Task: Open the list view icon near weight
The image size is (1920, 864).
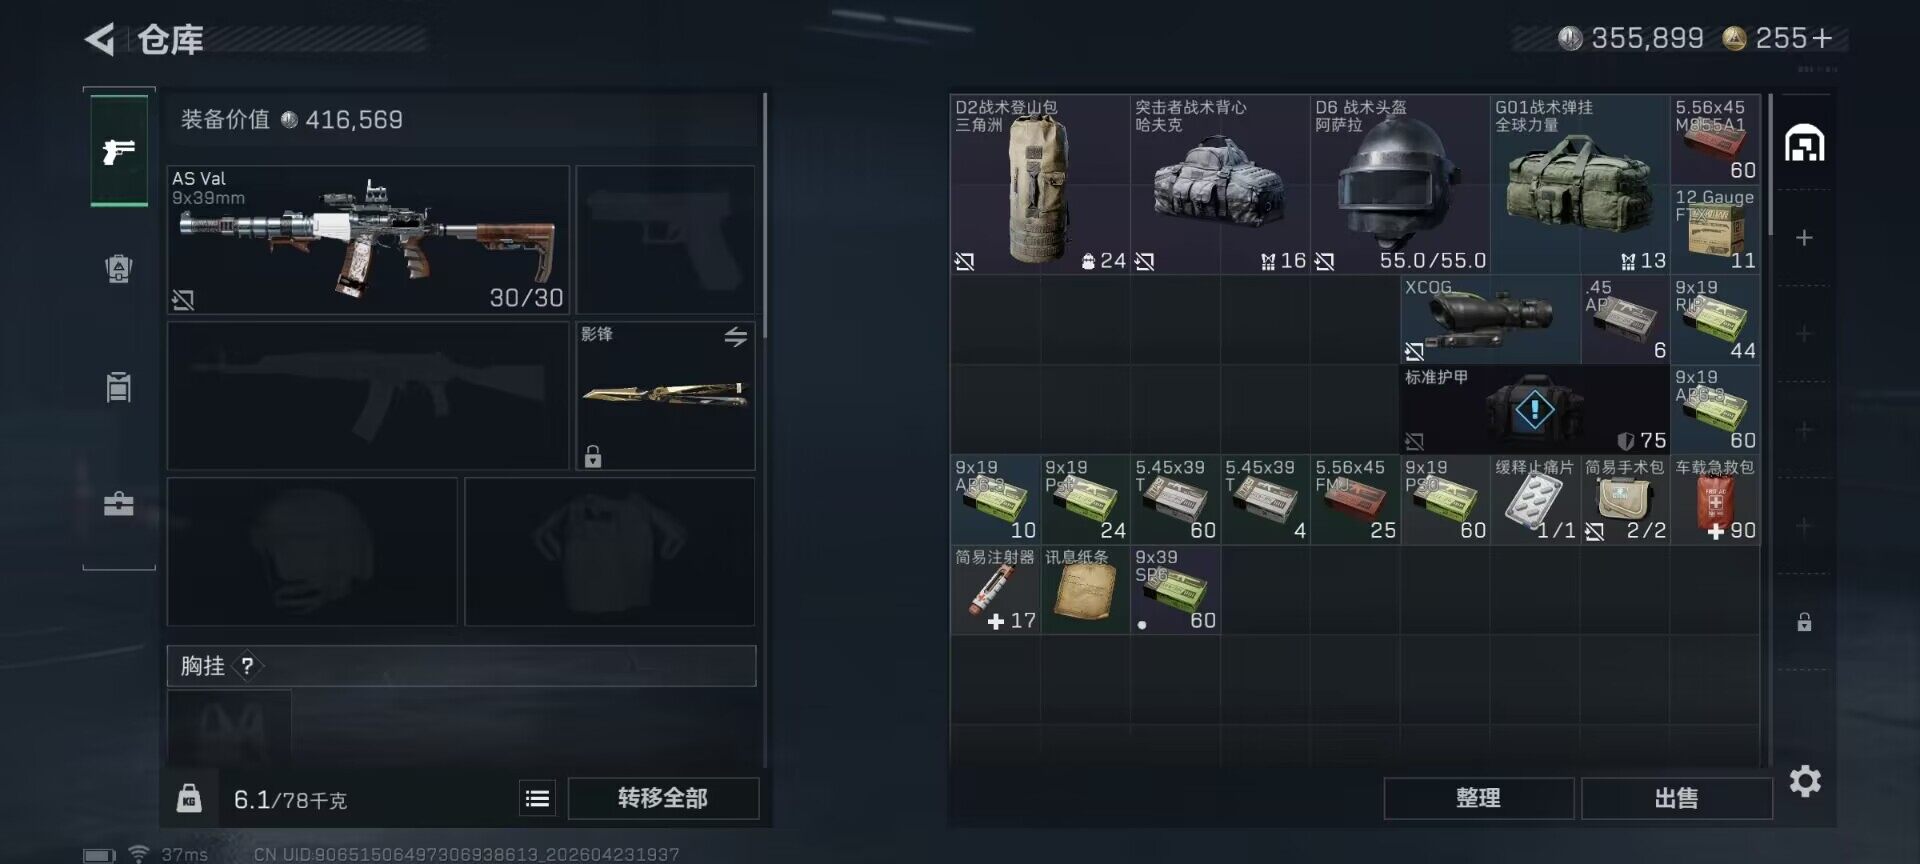Action: click(x=537, y=798)
